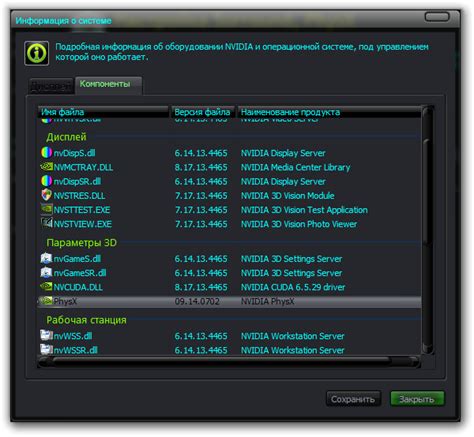
Task: Click nvGameS.dll NVIDIA 3D Settings Server name
Action: coord(291,259)
